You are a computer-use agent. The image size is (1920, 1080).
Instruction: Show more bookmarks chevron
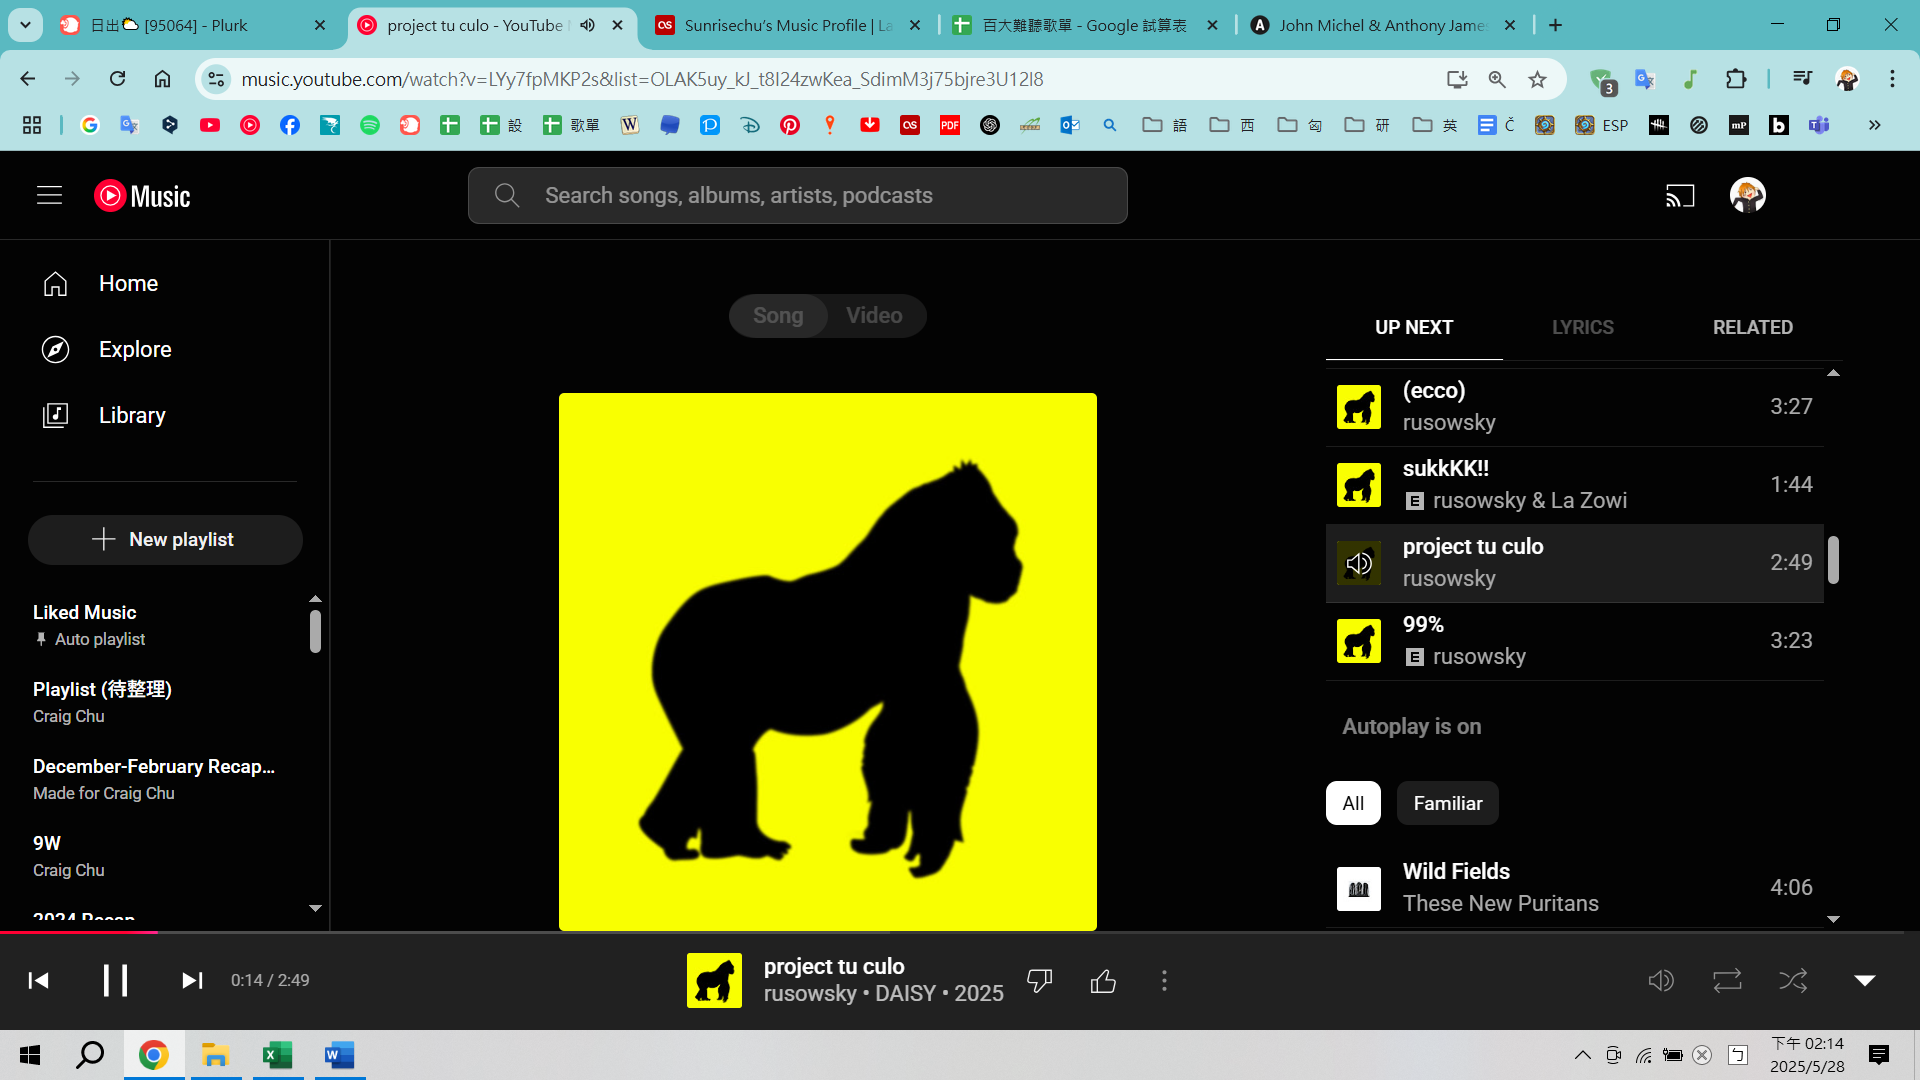coord(1875,125)
